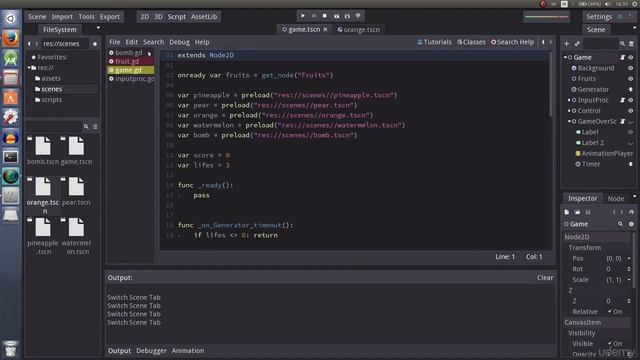This screenshot has height=360, width=640.
Task: Open the script attached to InputProc node
Action: pos(622,100)
